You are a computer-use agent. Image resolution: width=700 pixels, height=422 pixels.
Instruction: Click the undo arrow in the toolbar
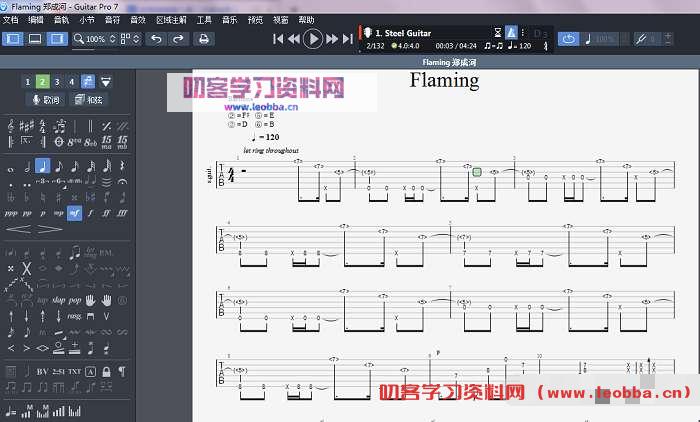(155, 39)
